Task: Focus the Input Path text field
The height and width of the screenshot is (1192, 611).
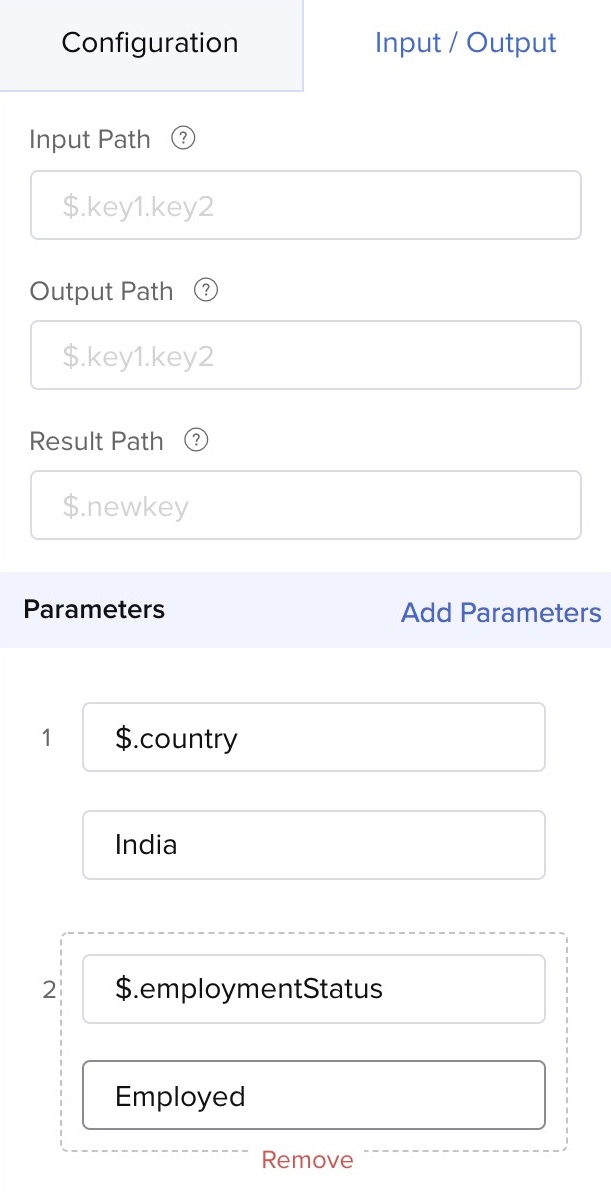Action: (x=306, y=205)
